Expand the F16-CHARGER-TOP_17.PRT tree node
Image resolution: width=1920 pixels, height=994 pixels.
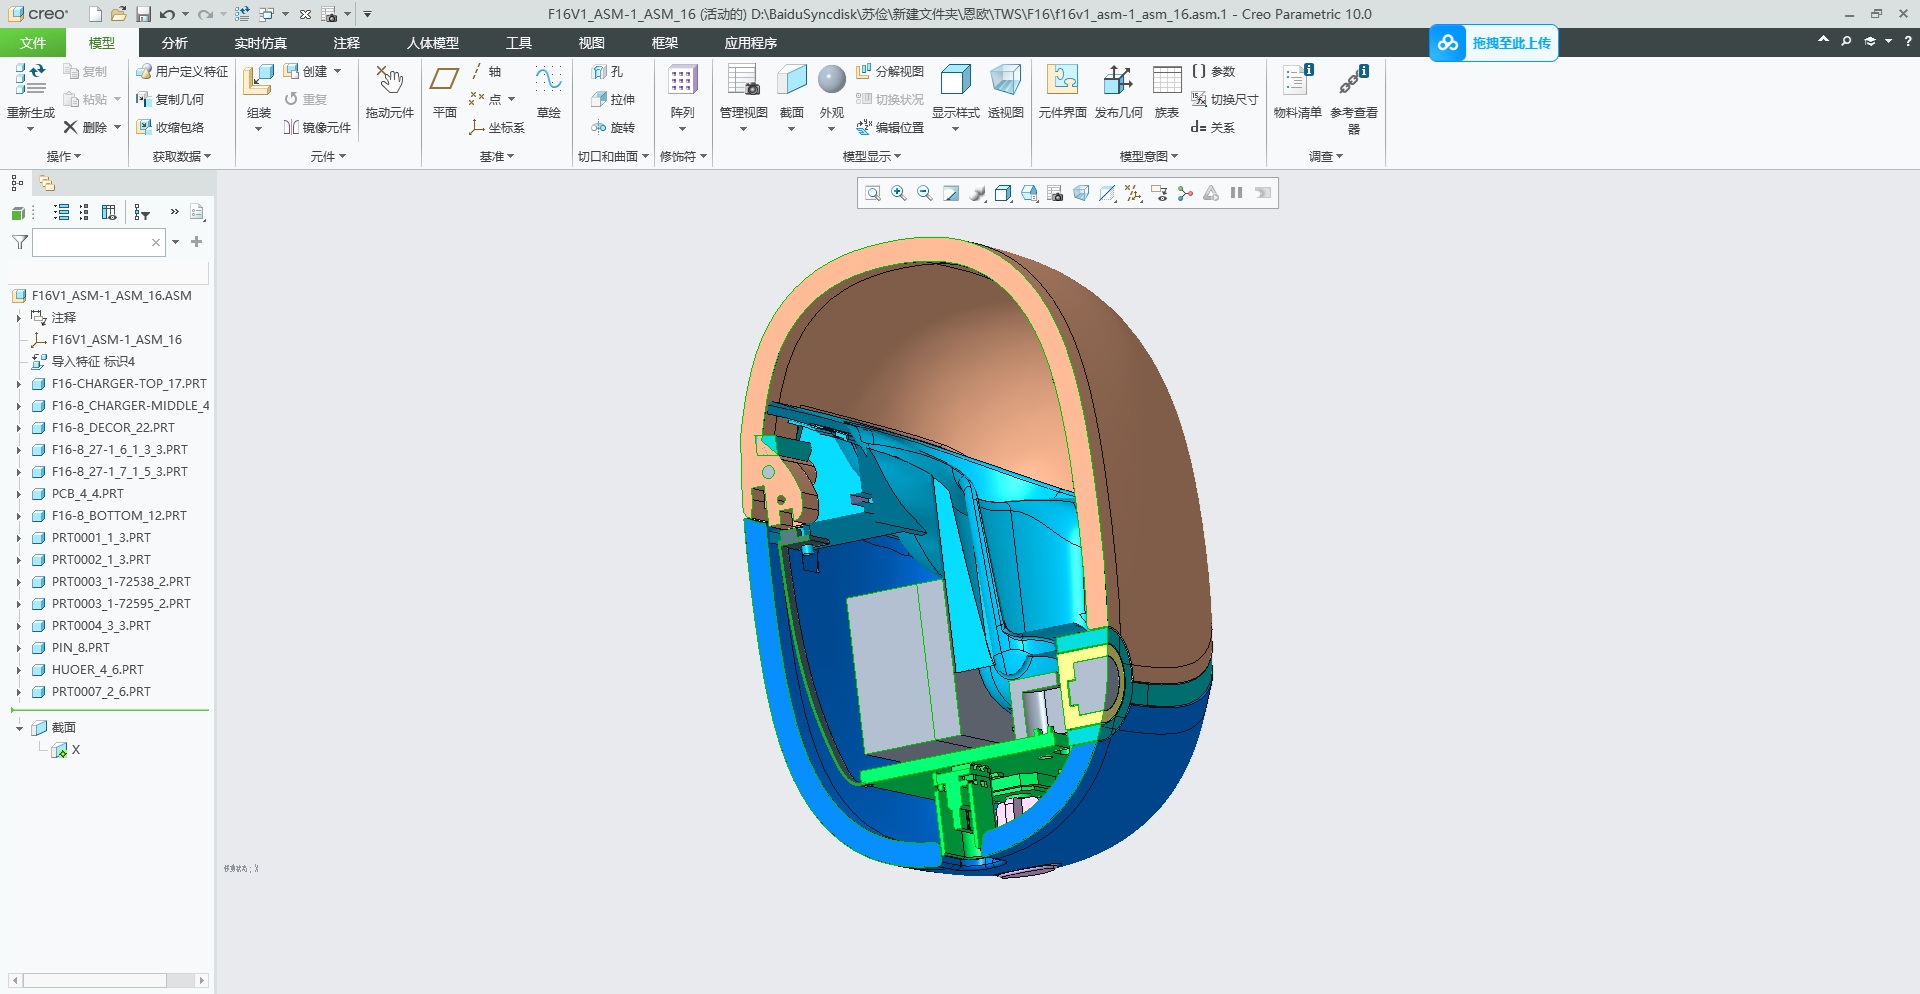18,383
